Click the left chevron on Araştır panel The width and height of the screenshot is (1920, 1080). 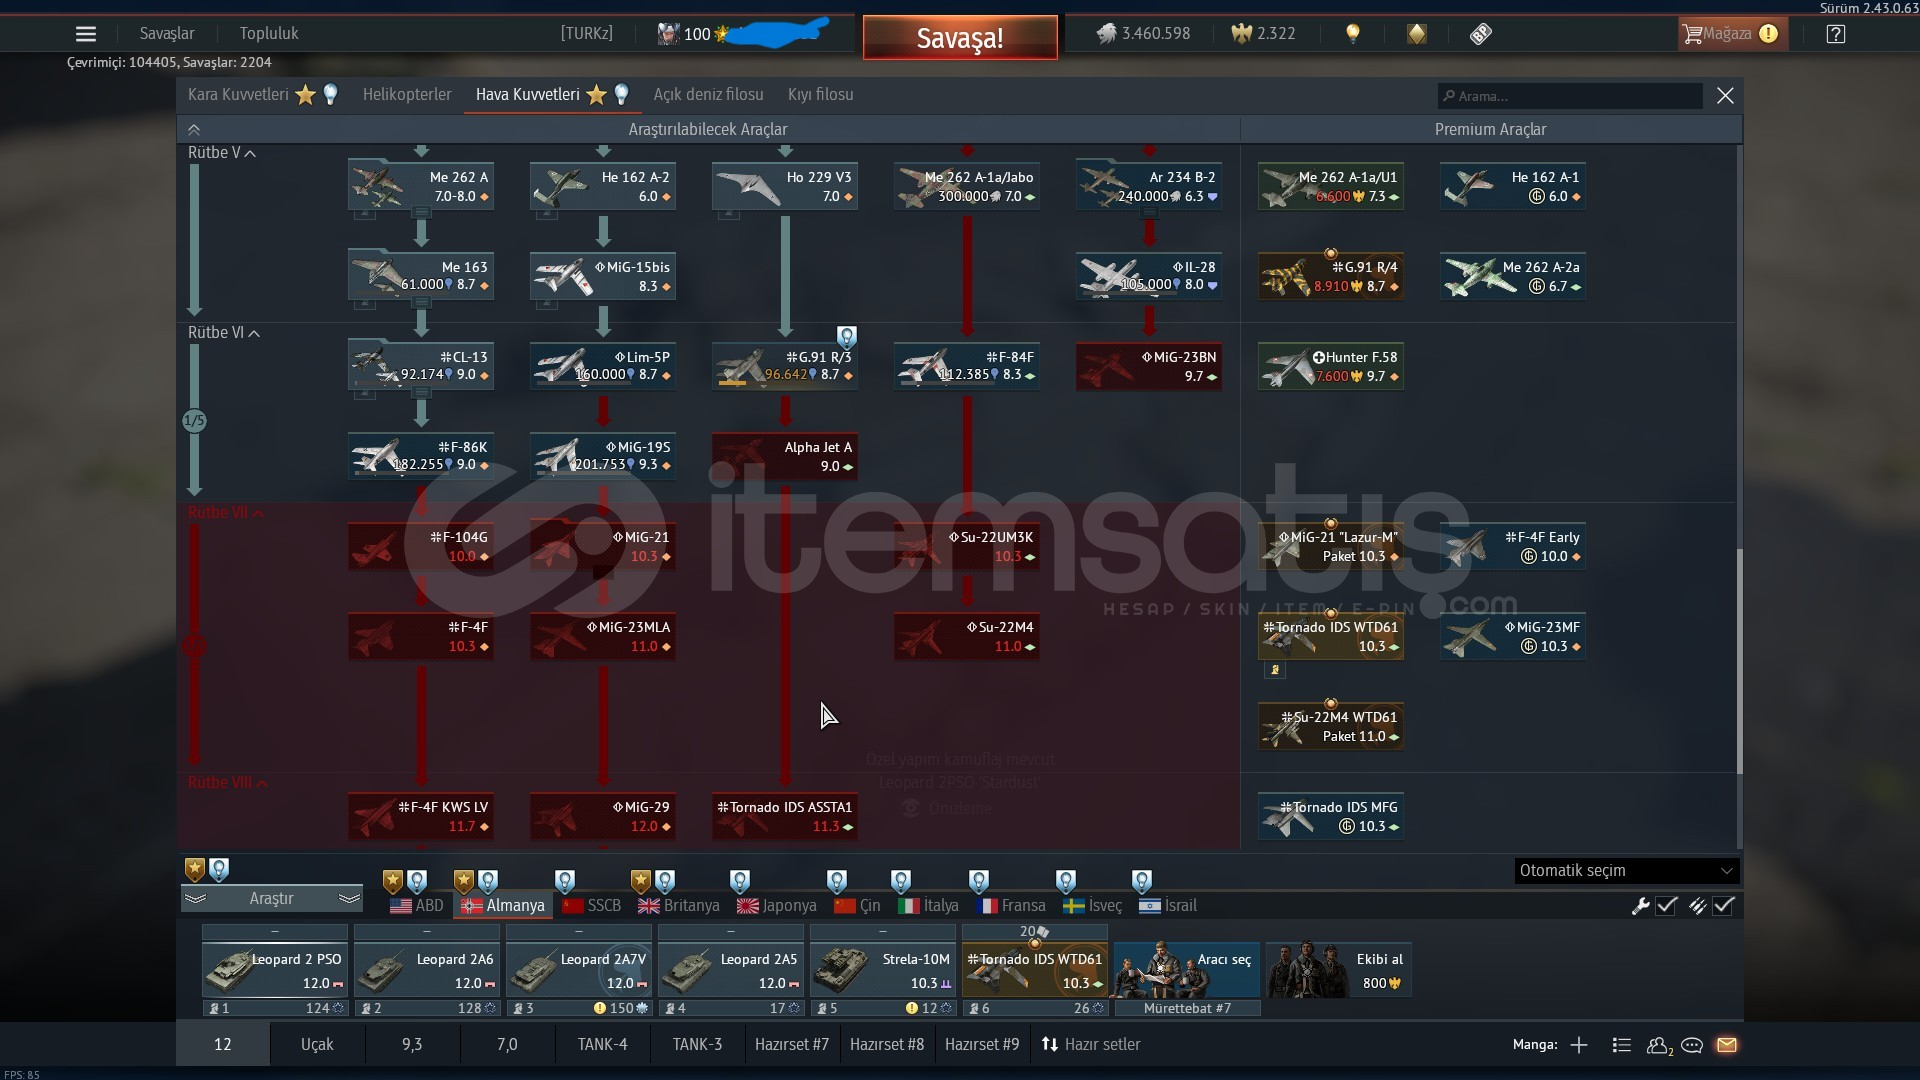pyautogui.click(x=196, y=899)
